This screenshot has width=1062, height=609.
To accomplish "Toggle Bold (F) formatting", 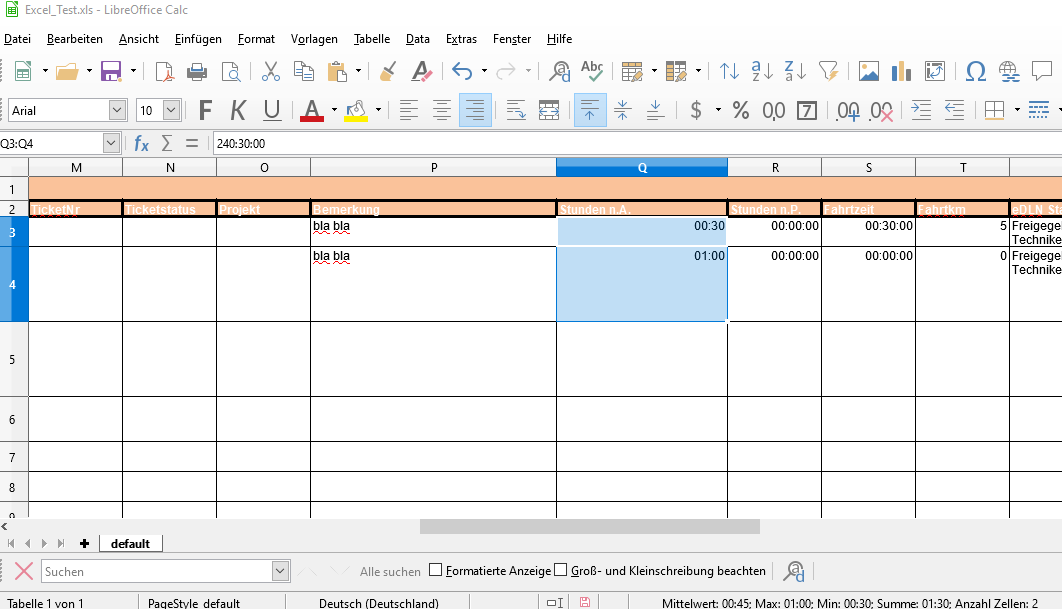I will tap(205, 110).
